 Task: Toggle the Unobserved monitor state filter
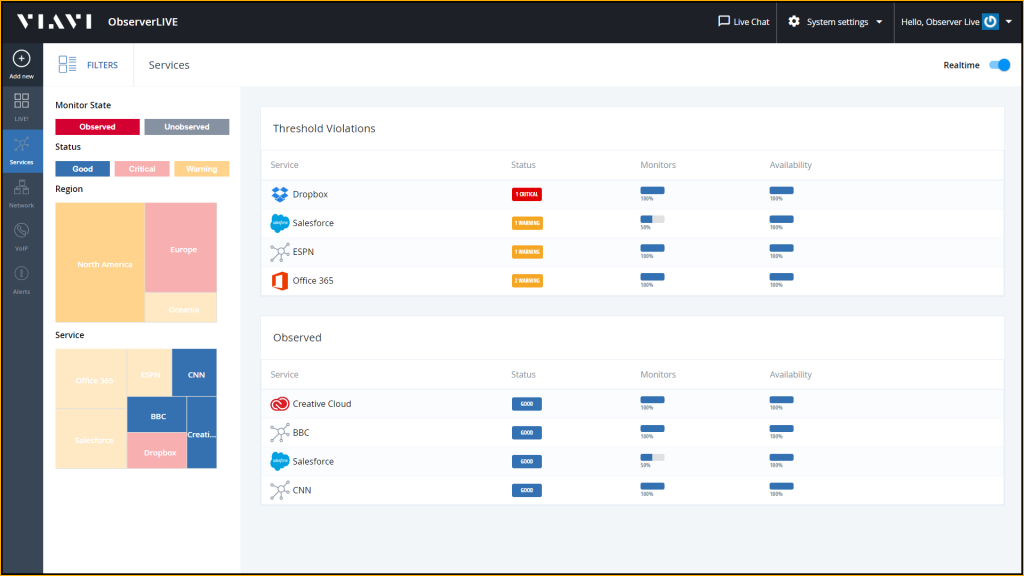[x=187, y=127]
